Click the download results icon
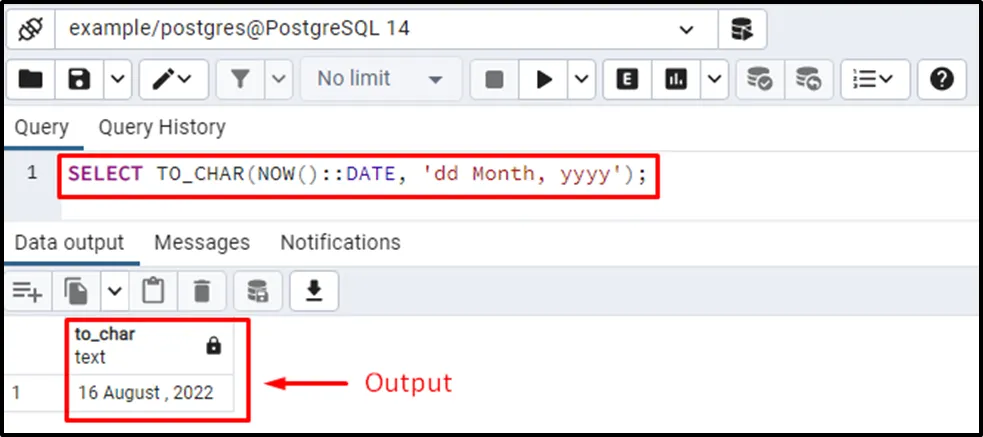This screenshot has height=437, width=983. point(314,291)
